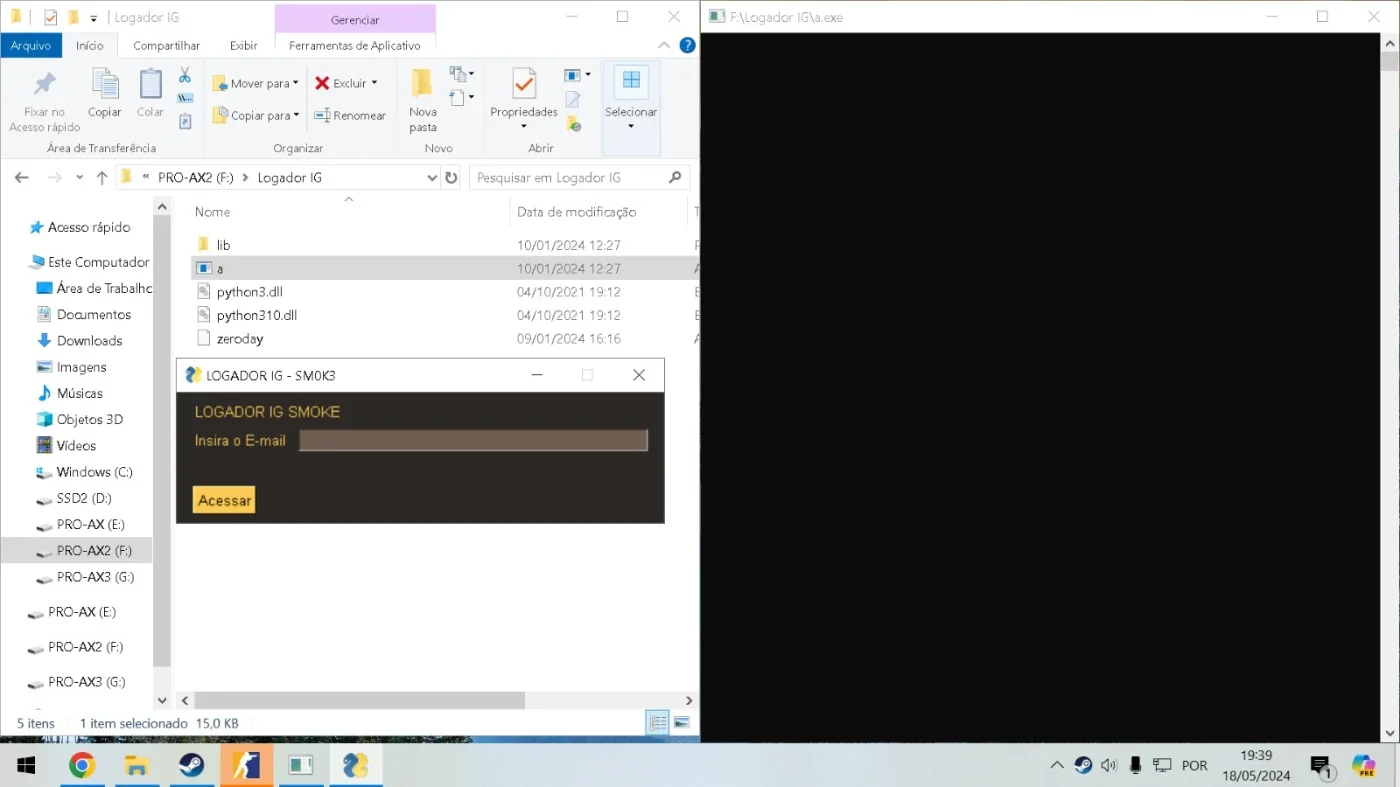This screenshot has height=787, width=1400.
Task: Click the horizontal scrollbar in file list
Action: [x=360, y=701]
